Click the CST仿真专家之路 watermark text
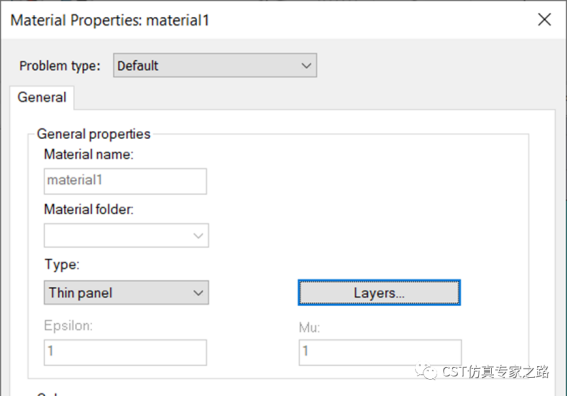The image size is (568, 397). pyautogui.click(x=495, y=372)
